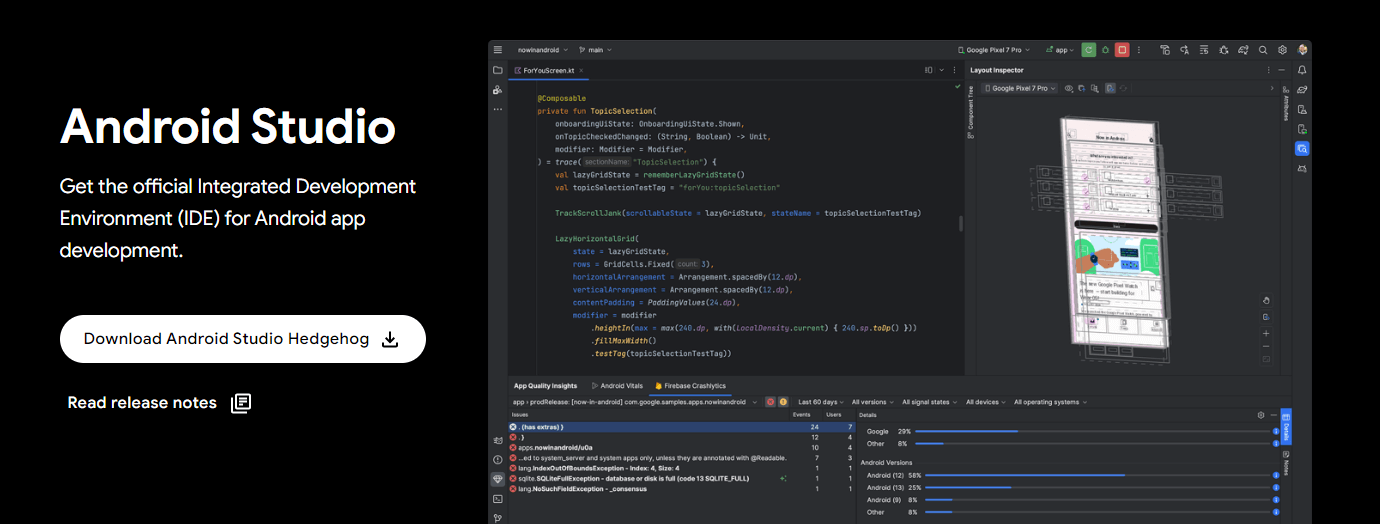This screenshot has height=524, width=1380.
Task: Minimize the Layout Inspector panel
Action: click(1283, 70)
